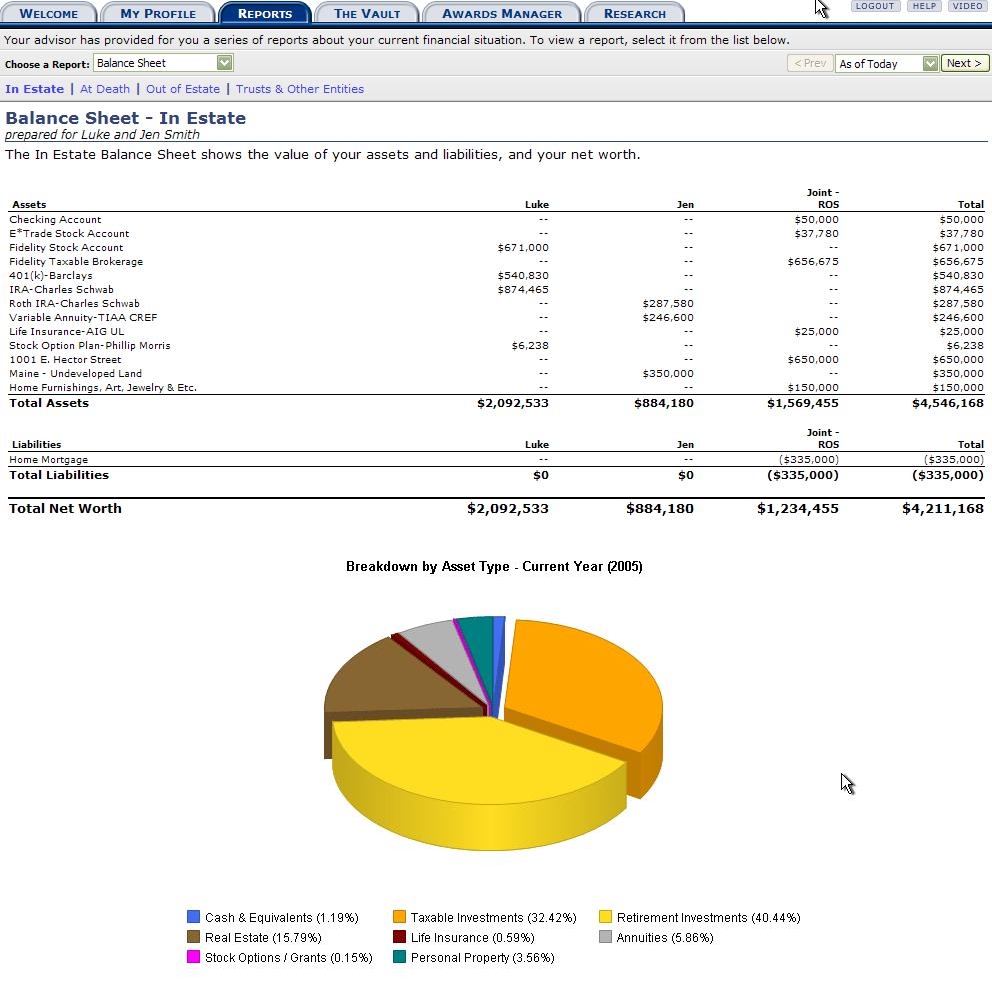The width and height of the screenshot is (992, 1005).
Task: Open the Out of Estate view
Action: (x=183, y=89)
